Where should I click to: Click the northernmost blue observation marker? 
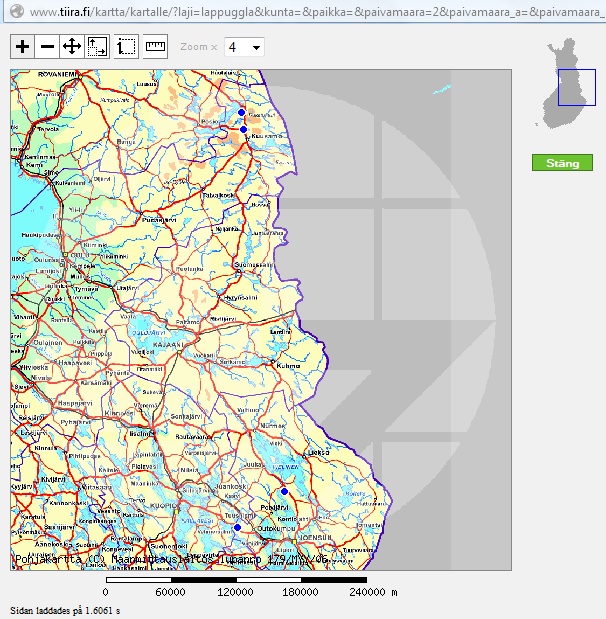[x=241, y=113]
